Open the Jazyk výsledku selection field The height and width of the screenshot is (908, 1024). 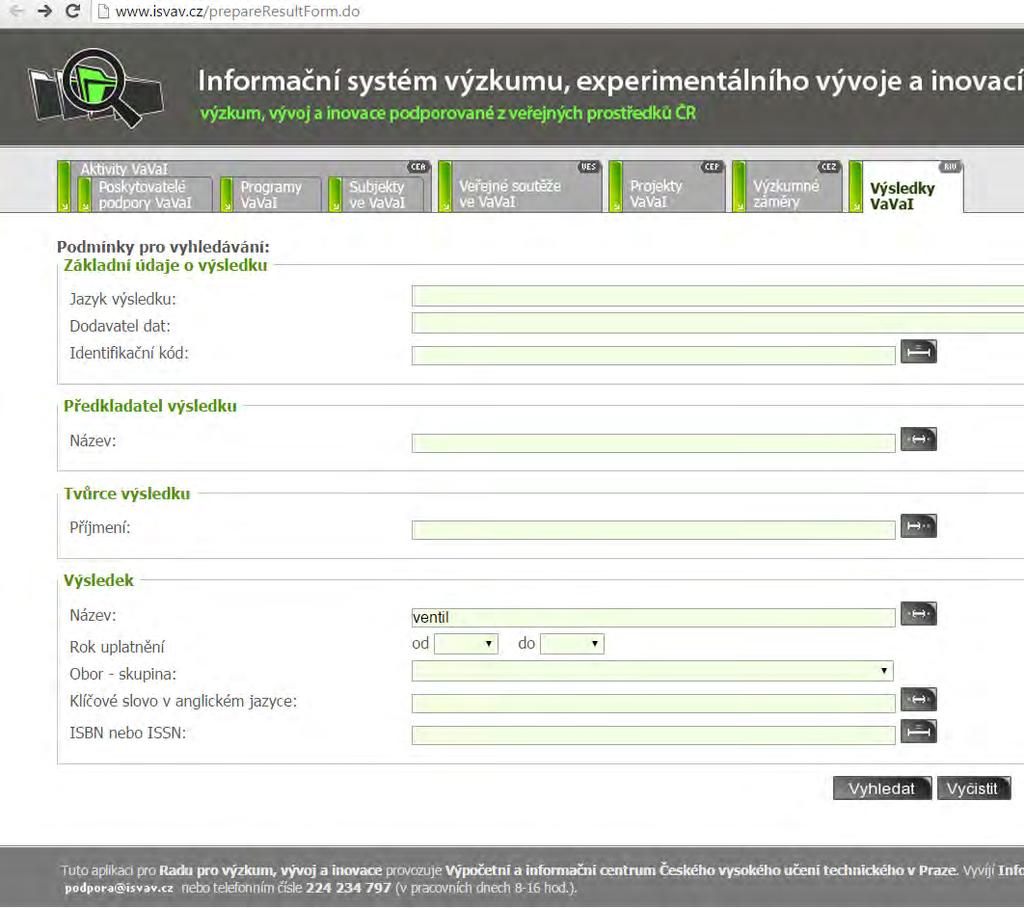tap(718, 296)
